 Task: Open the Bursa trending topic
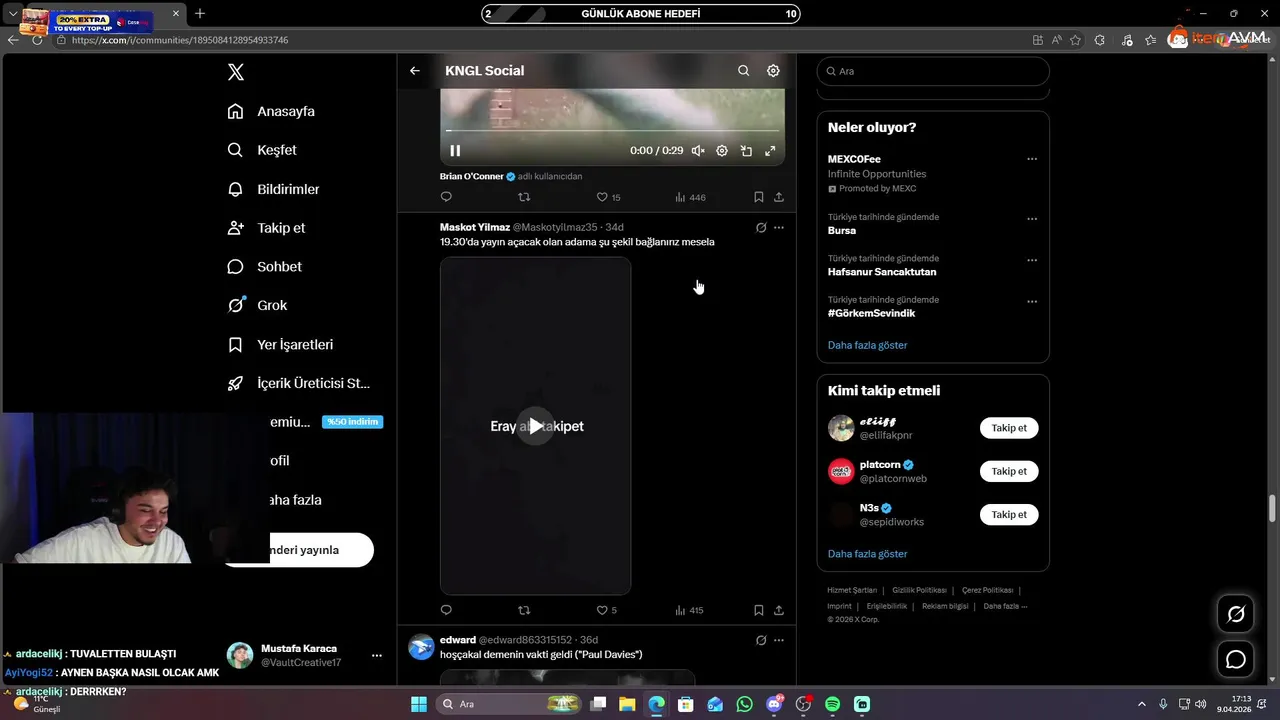click(842, 230)
